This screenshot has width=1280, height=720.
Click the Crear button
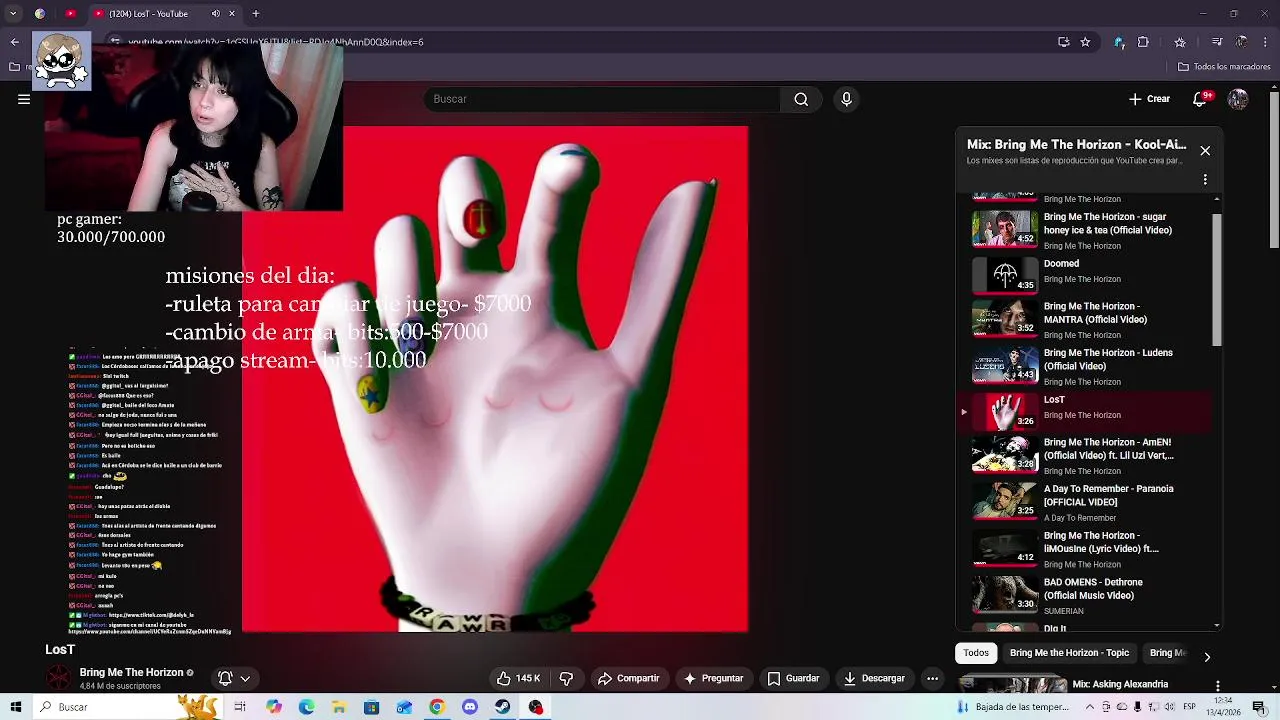point(1149,99)
